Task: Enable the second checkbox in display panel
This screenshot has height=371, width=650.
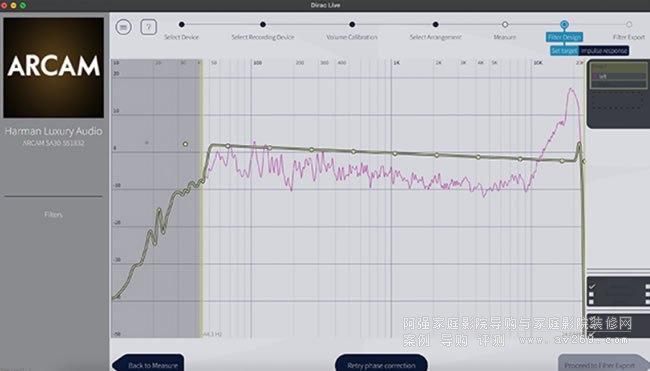Action: tap(592, 295)
